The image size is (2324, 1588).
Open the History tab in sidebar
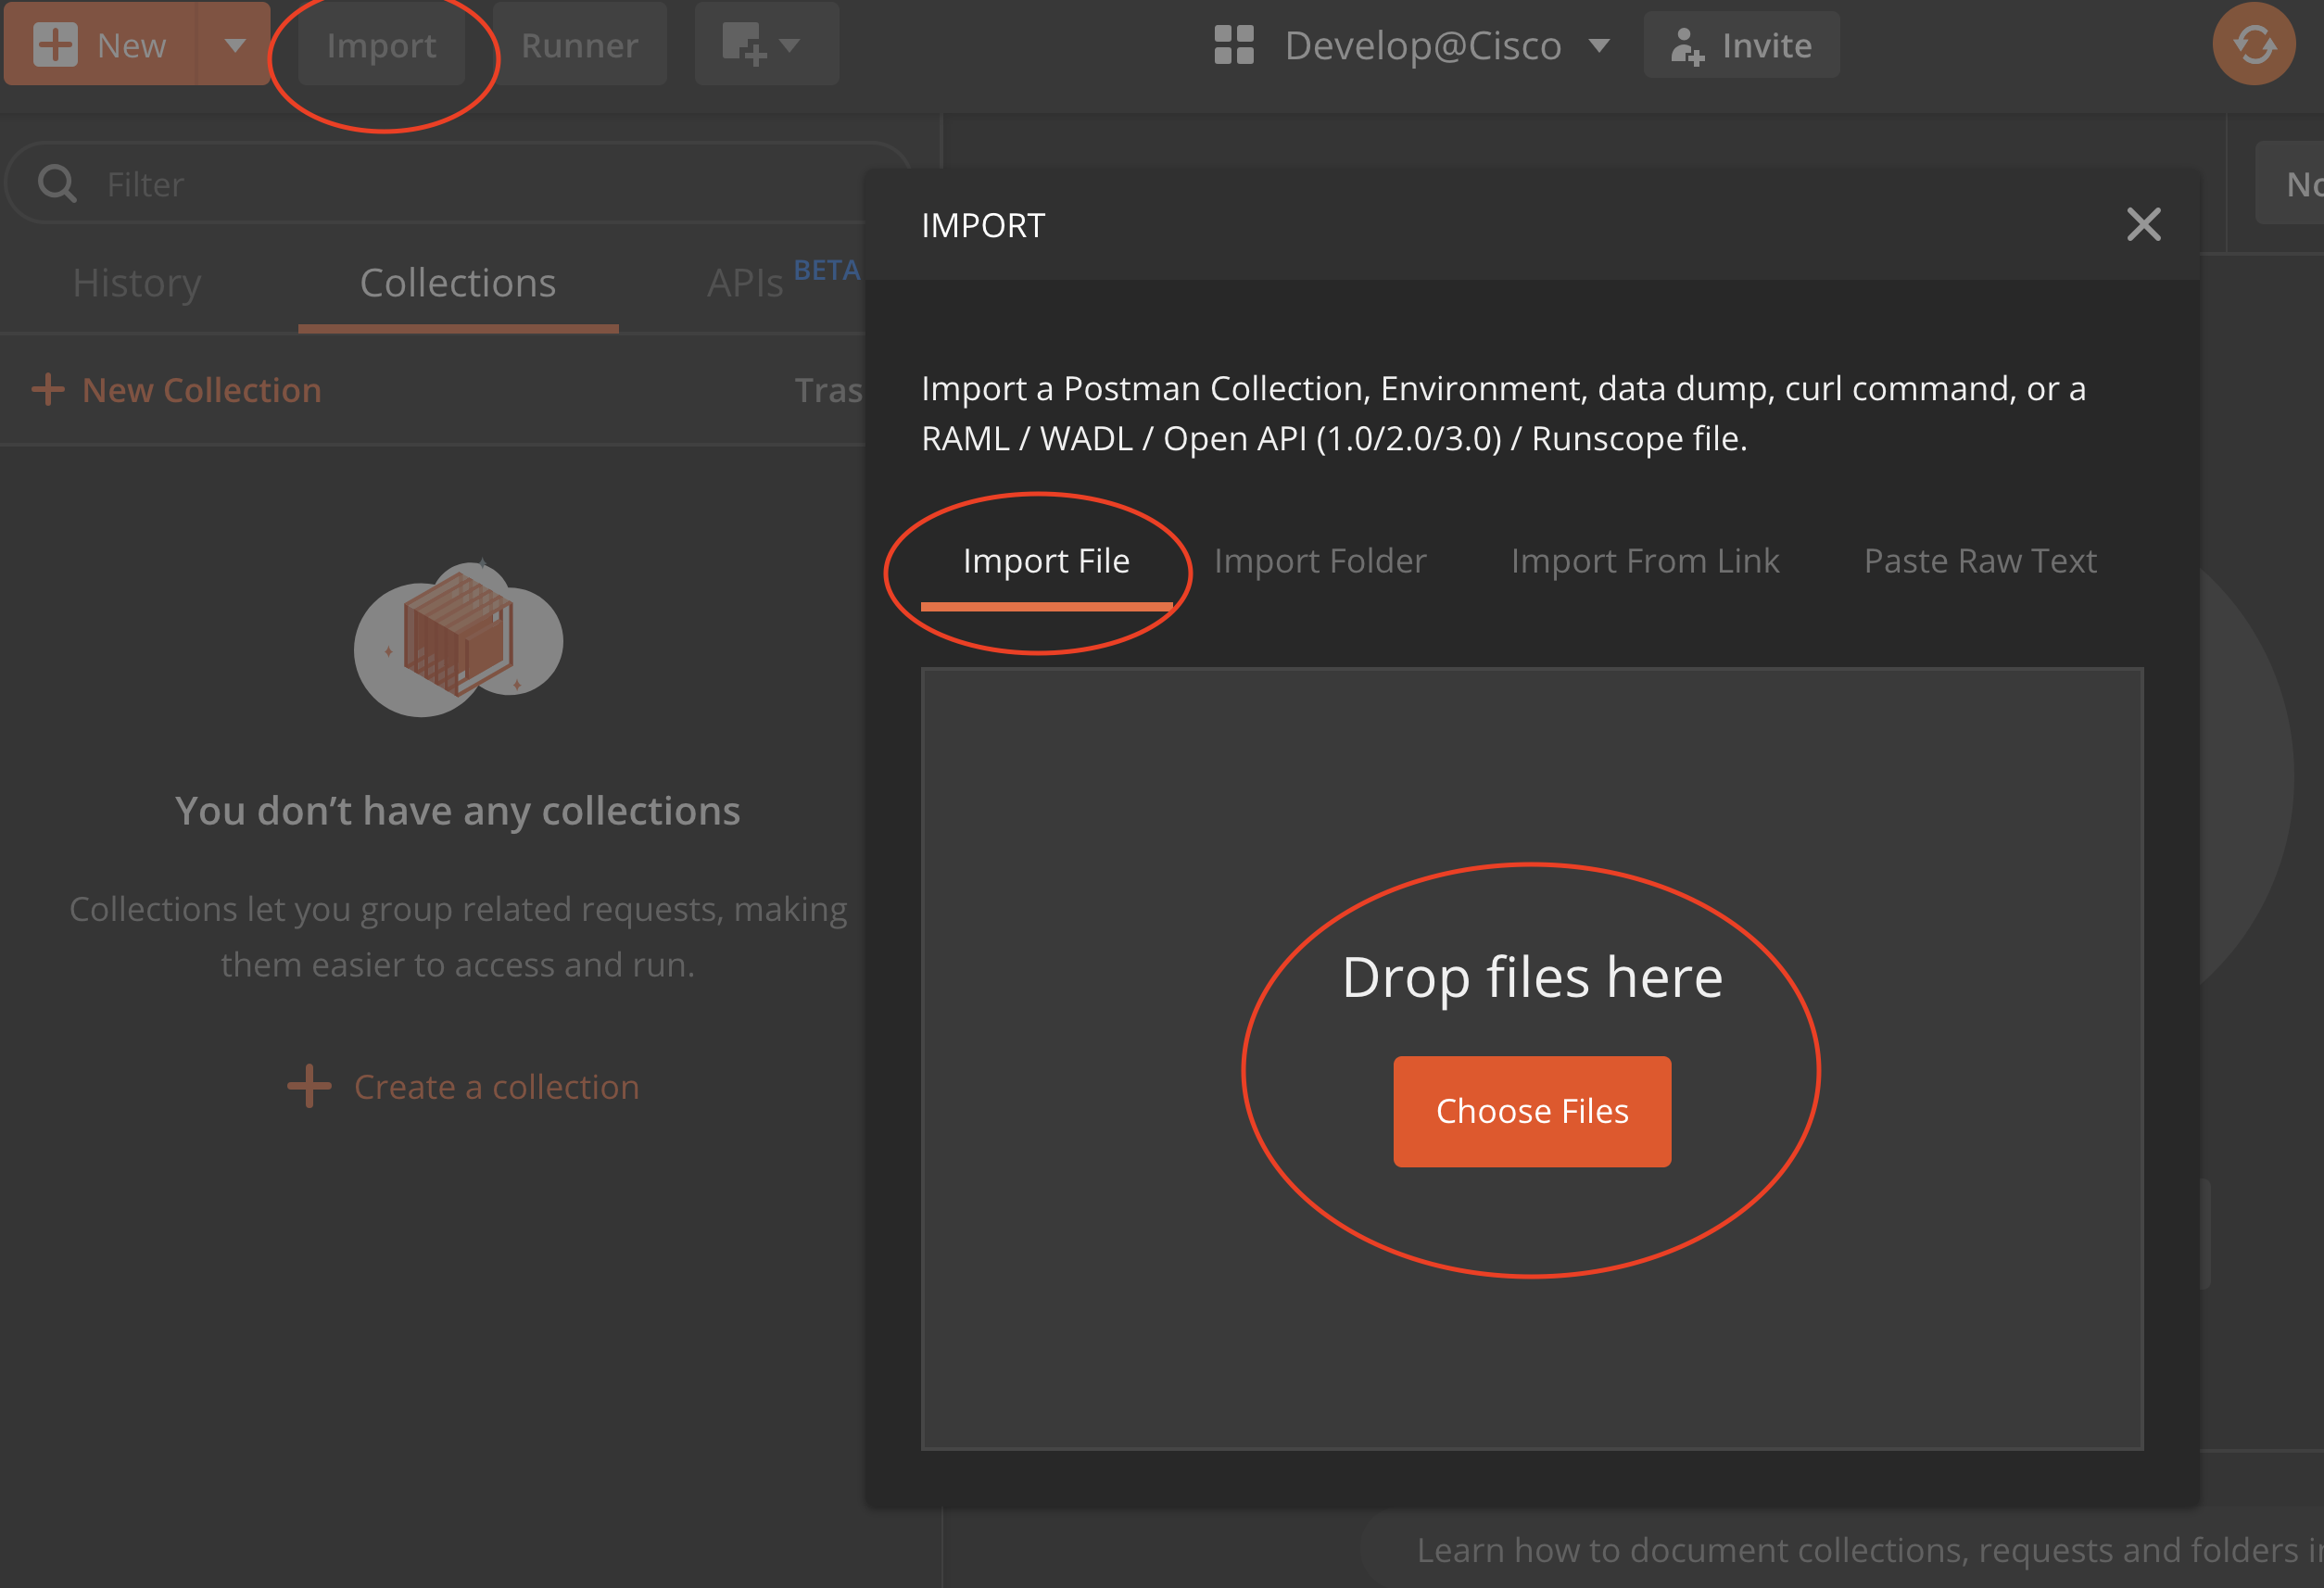point(137,283)
